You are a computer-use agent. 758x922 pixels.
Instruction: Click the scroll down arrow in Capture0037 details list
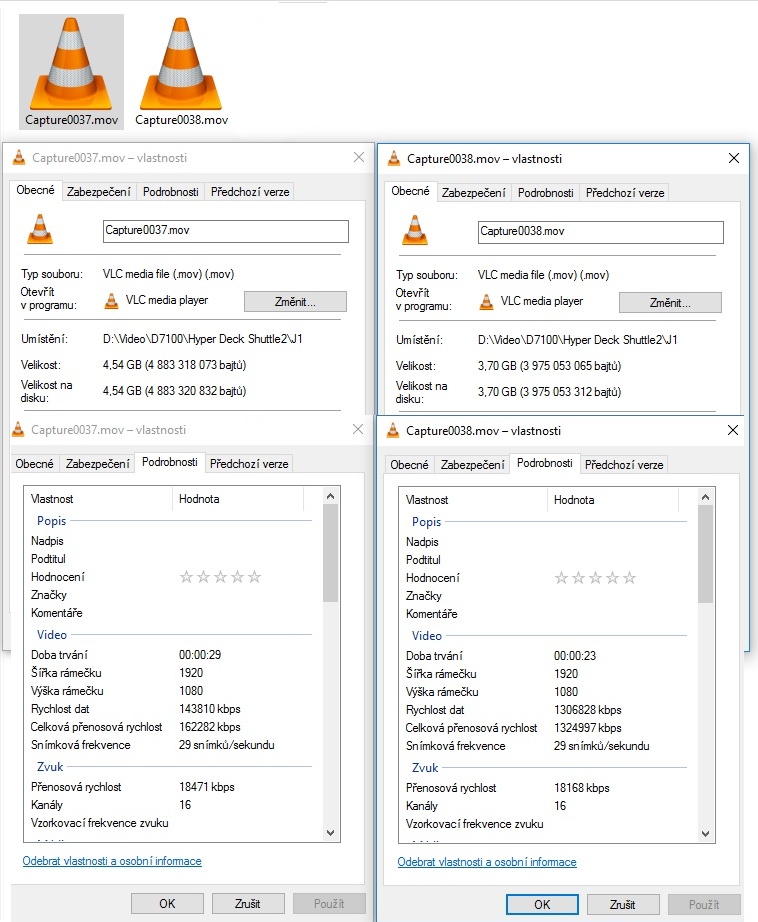point(331,832)
